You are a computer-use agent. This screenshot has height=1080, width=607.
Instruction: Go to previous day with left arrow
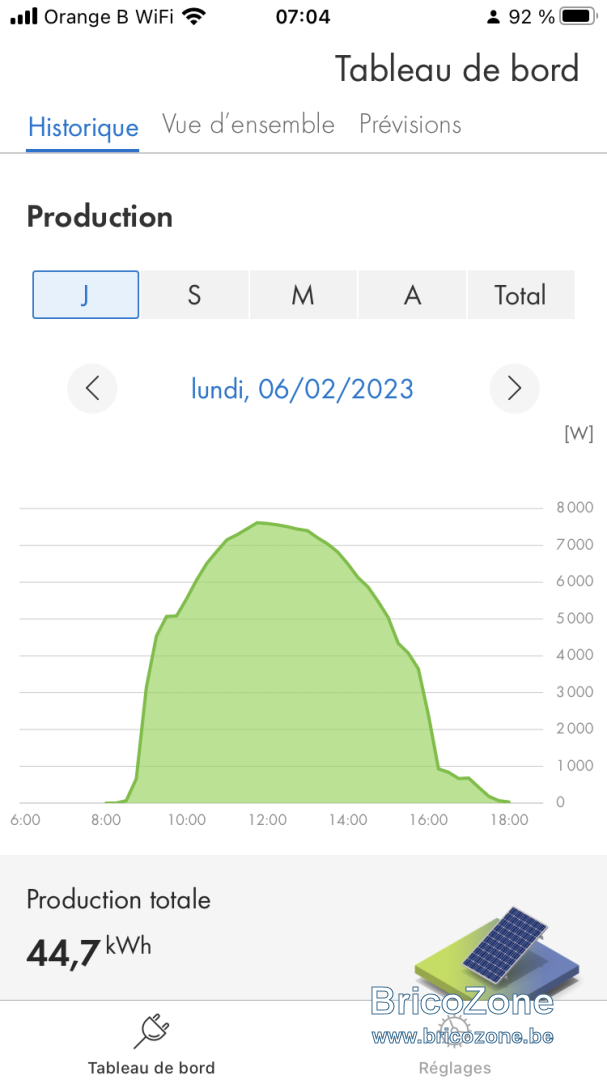92,388
